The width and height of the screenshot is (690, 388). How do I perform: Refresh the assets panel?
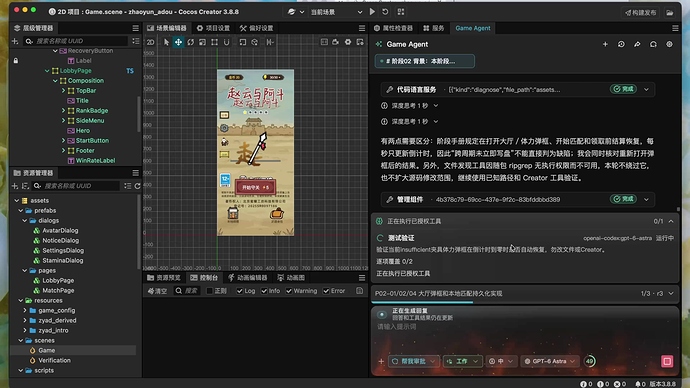pyautogui.click(x=137, y=186)
